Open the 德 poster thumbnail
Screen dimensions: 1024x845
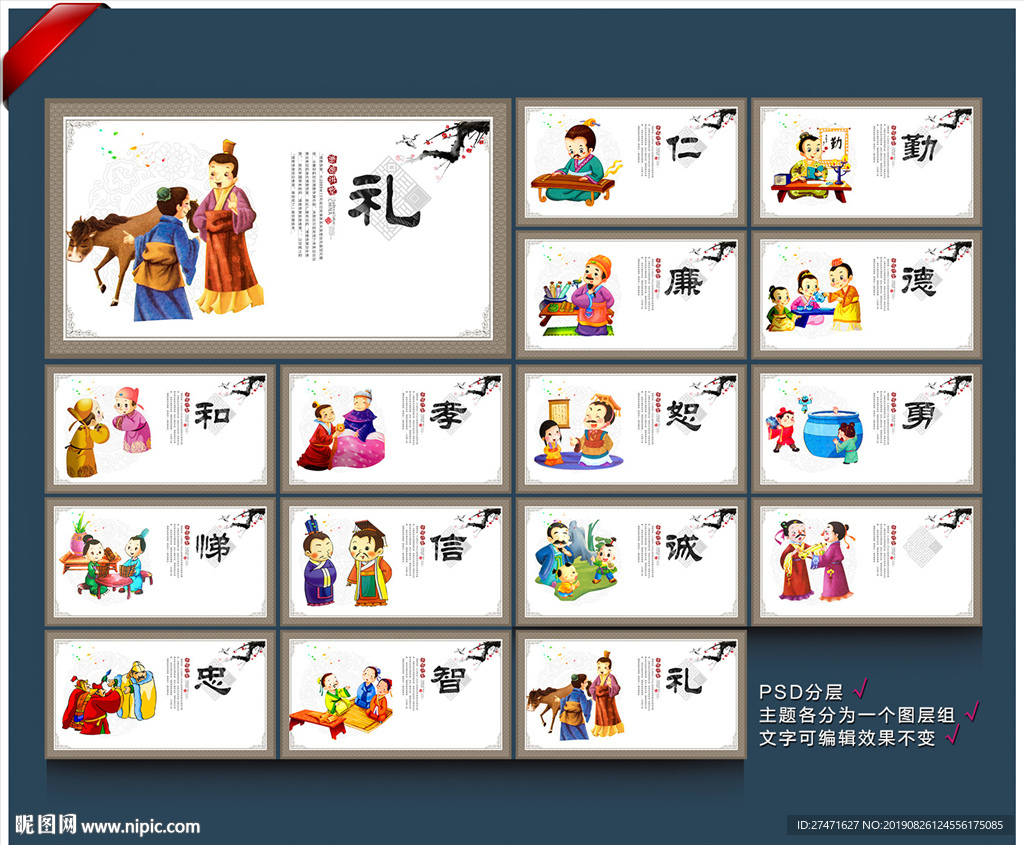coord(867,295)
